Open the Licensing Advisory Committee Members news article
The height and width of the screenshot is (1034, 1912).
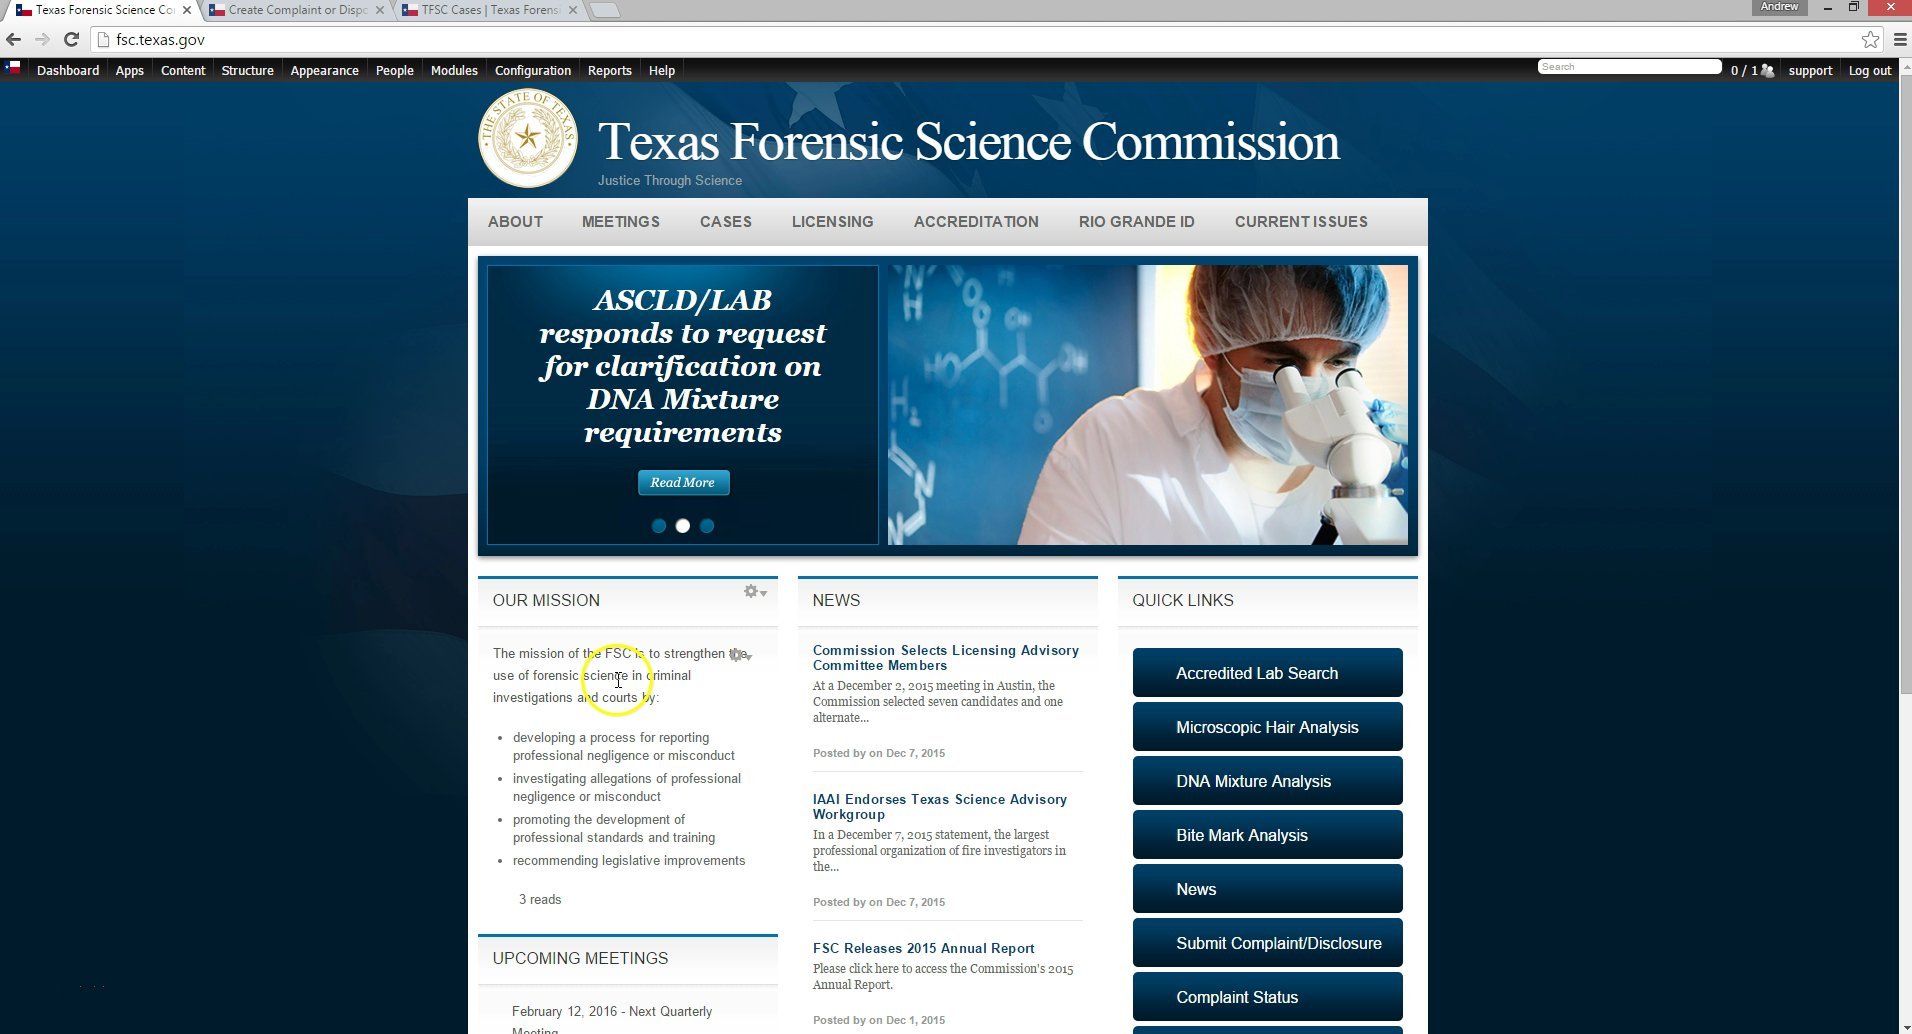point(946,658)
